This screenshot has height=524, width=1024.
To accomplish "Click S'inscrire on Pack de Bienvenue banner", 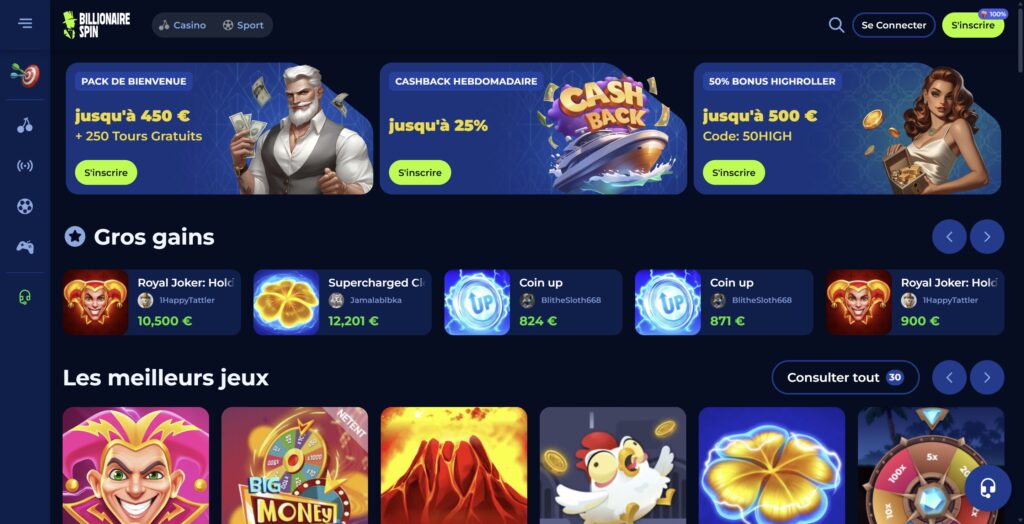I will (x=106, y=172).
